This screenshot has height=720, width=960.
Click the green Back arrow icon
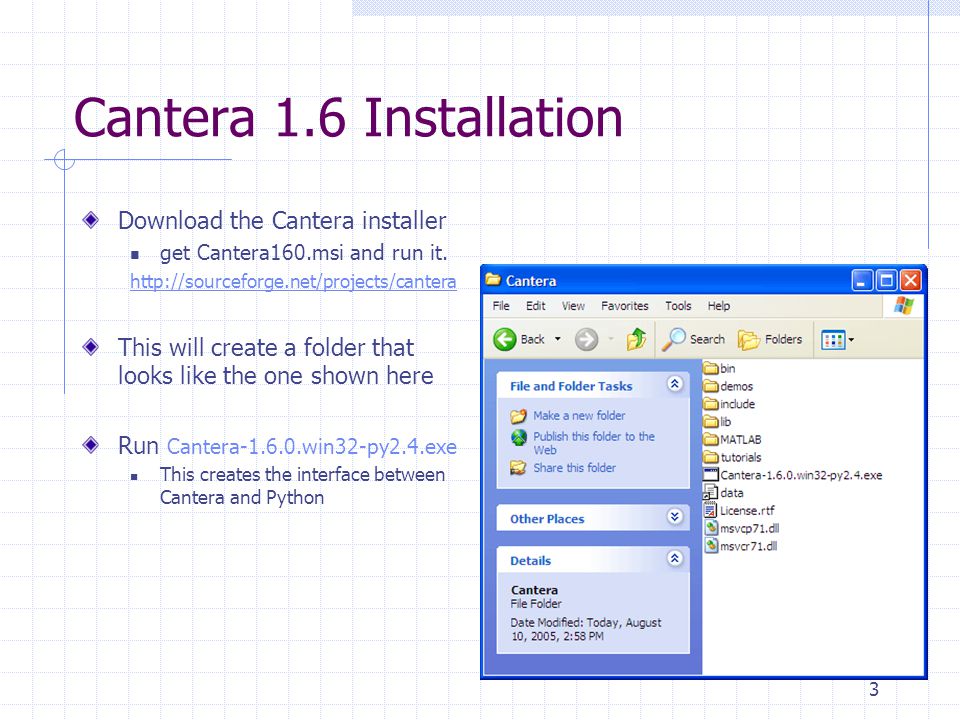[505, 339]
